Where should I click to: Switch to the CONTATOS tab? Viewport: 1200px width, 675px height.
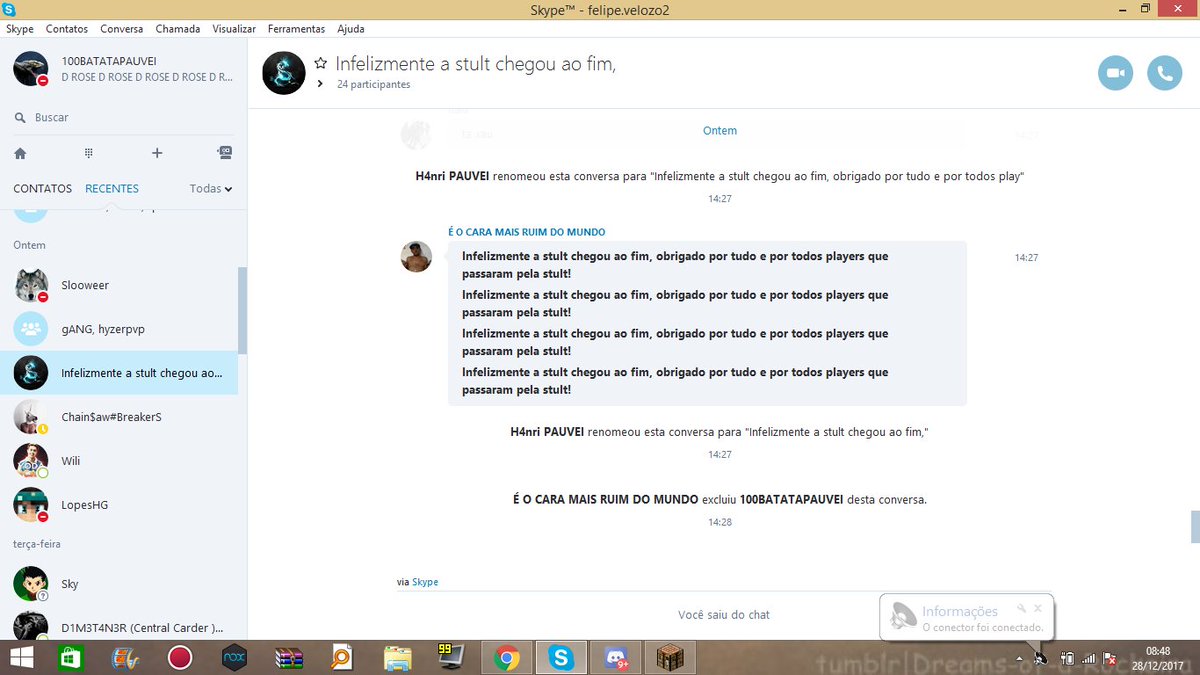42,188
